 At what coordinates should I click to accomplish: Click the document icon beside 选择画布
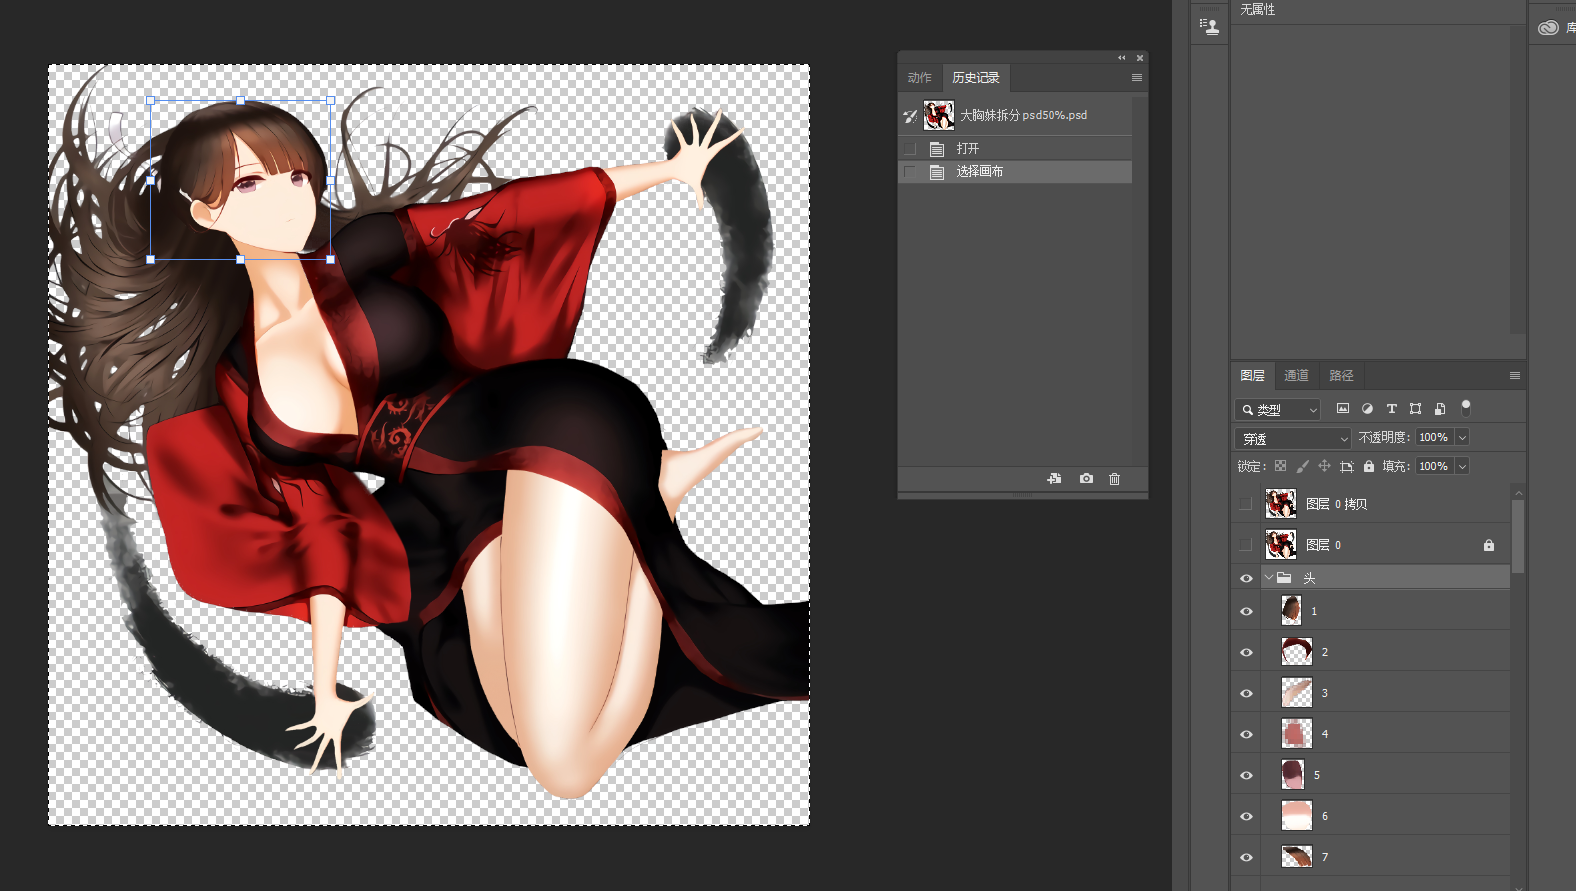pos(937,171)
